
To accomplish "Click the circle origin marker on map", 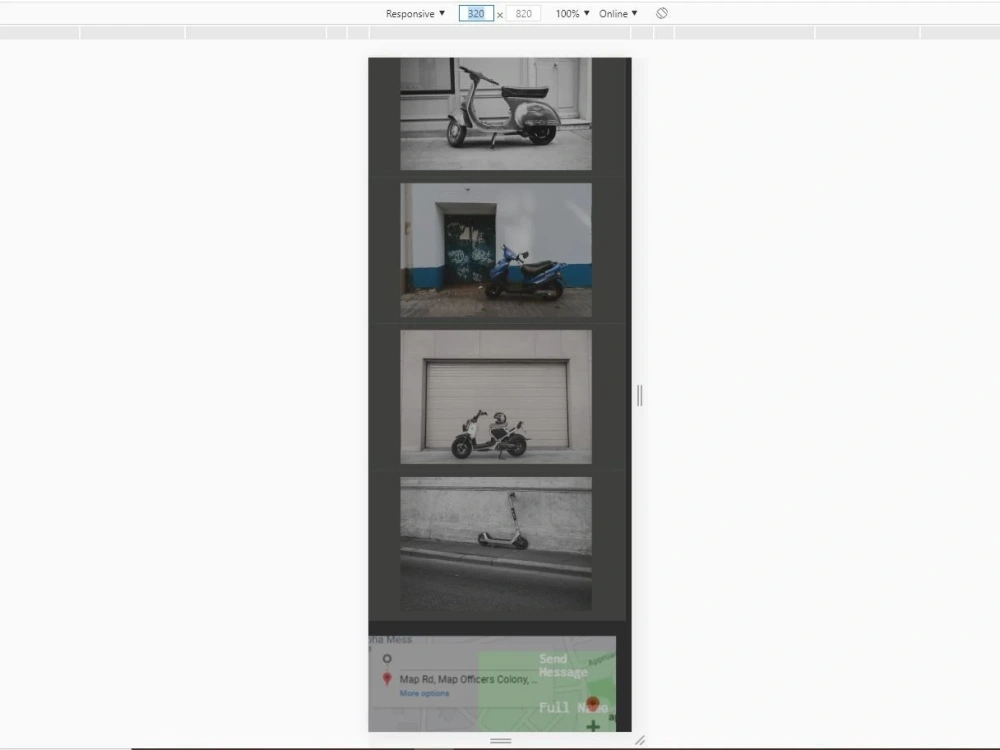I will [x=386, y=659].
